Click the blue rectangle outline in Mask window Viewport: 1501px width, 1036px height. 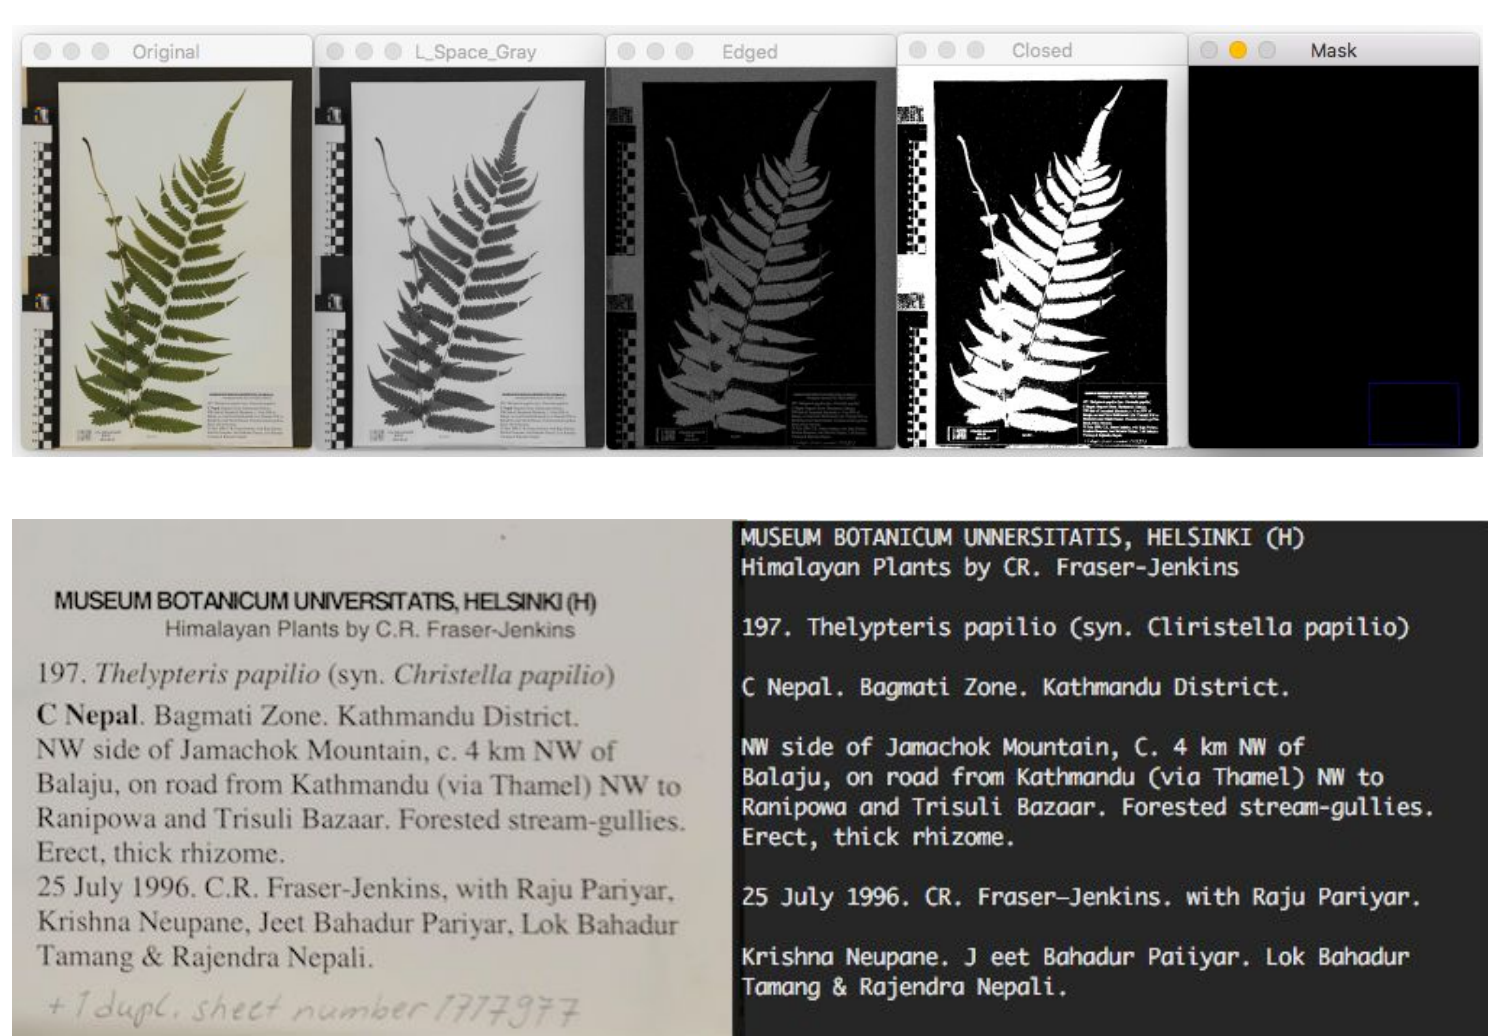(1413, 413)
